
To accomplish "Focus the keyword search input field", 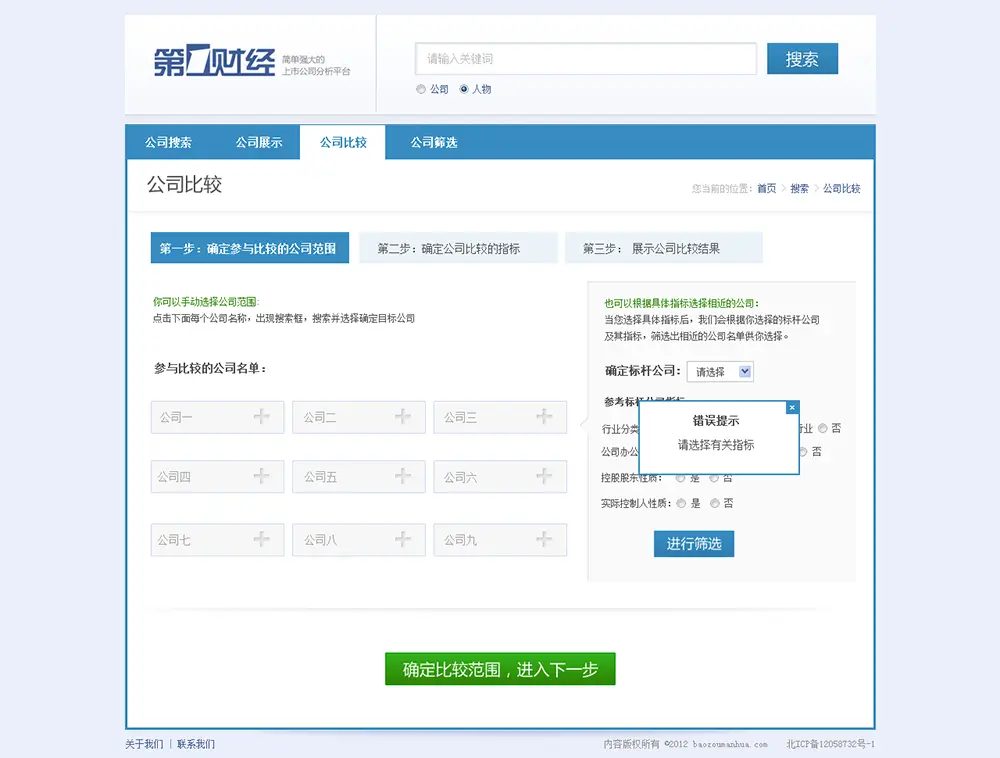I will pos(586,59).
